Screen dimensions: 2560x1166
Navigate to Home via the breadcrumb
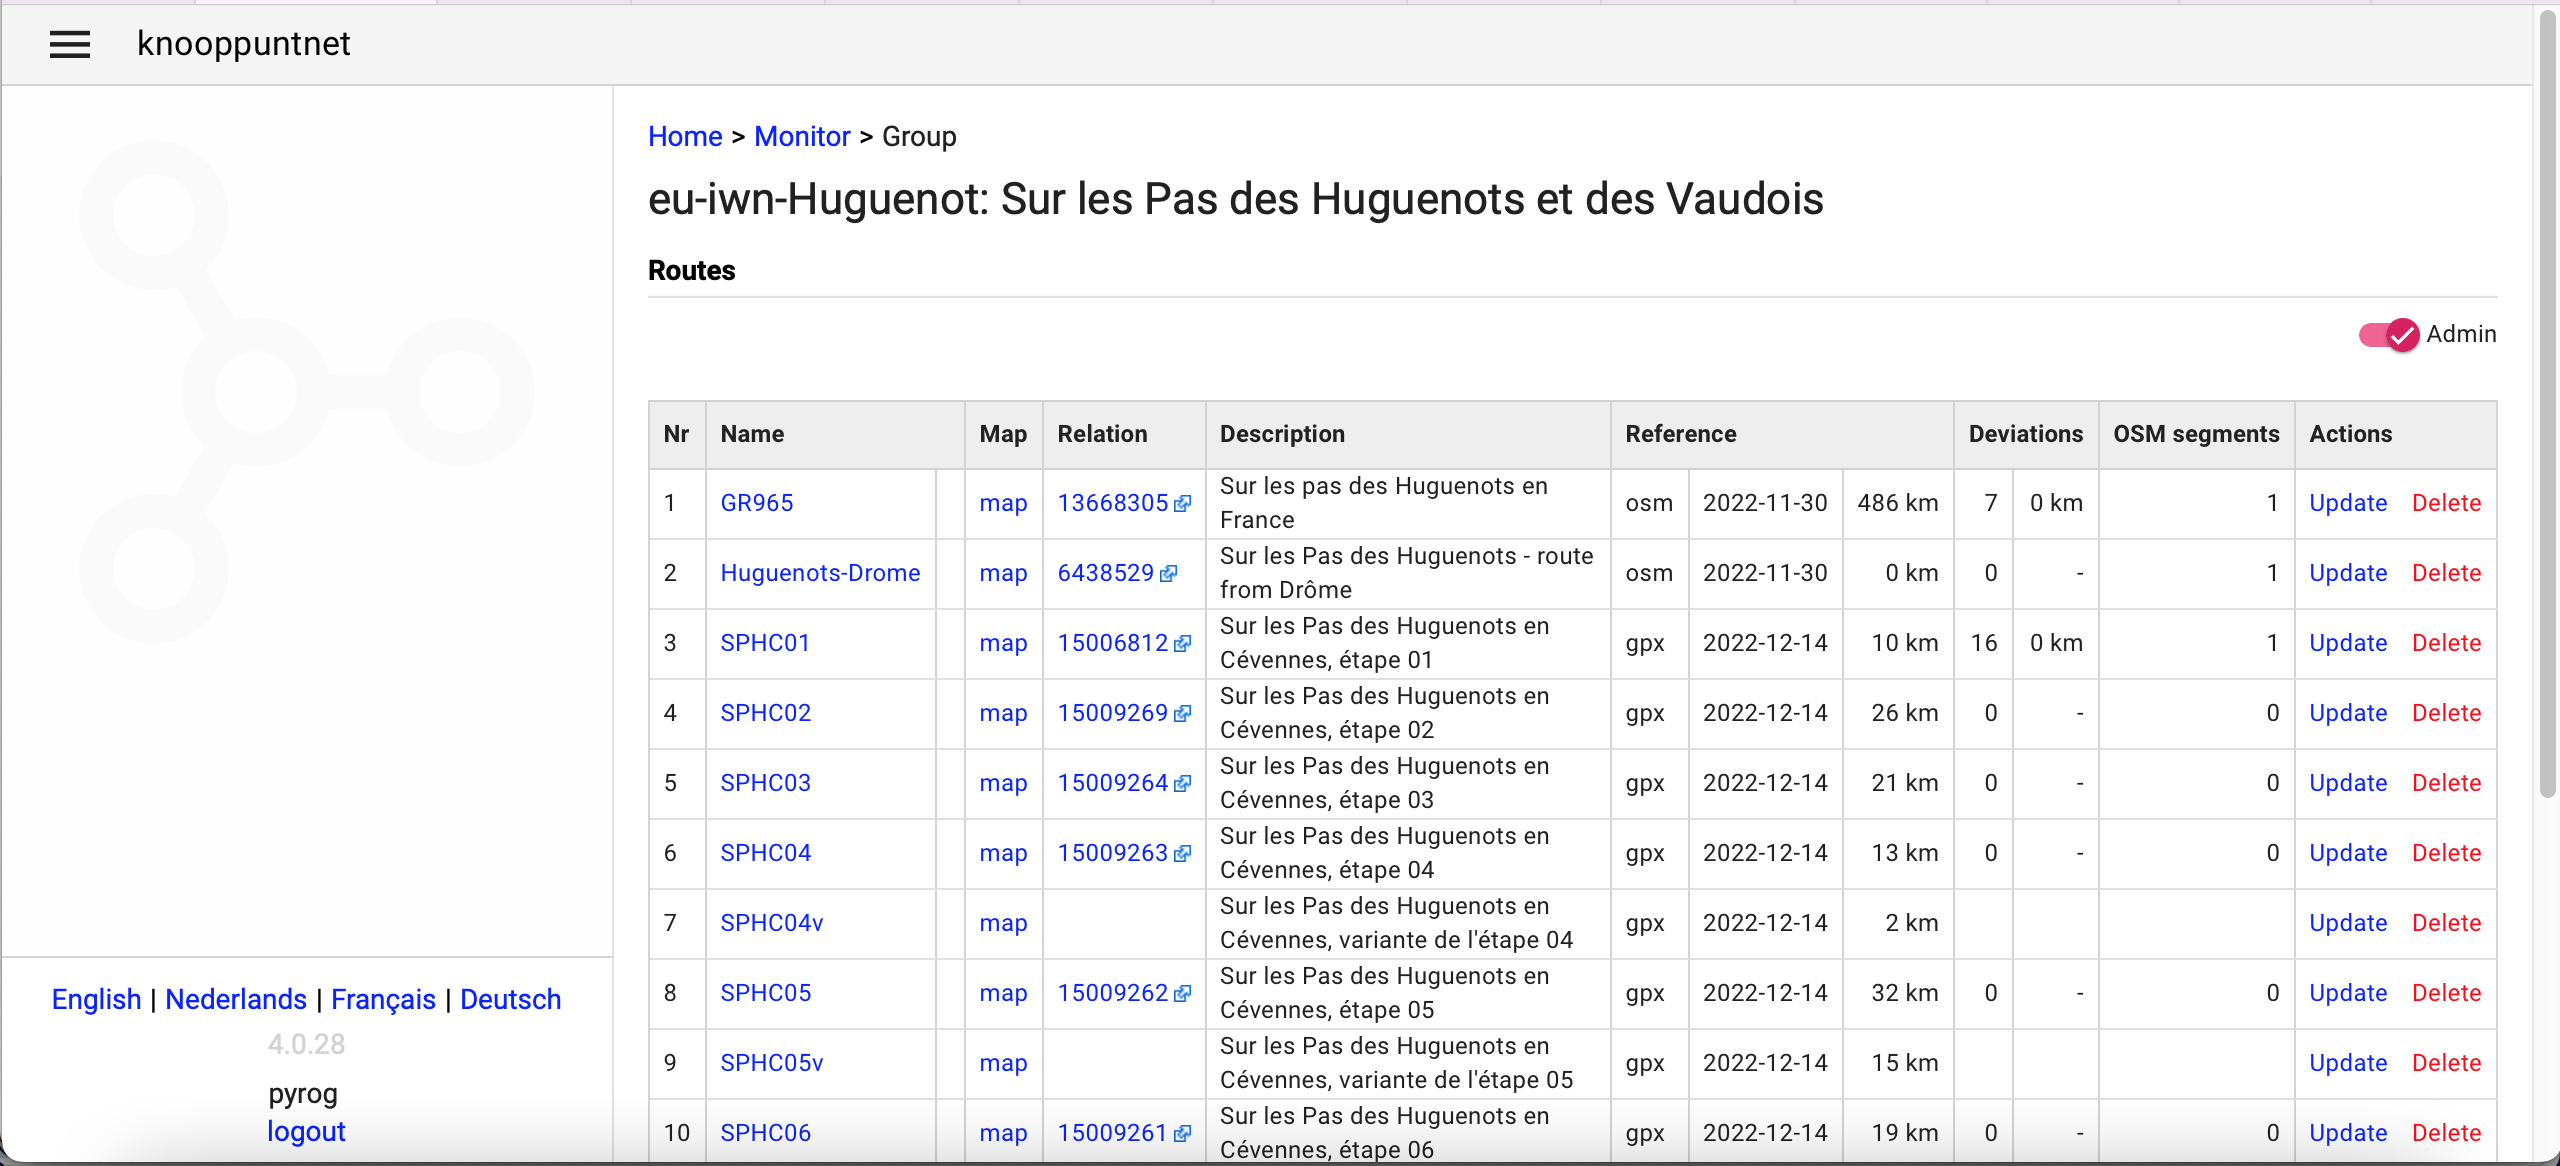[x=685, y=136]
